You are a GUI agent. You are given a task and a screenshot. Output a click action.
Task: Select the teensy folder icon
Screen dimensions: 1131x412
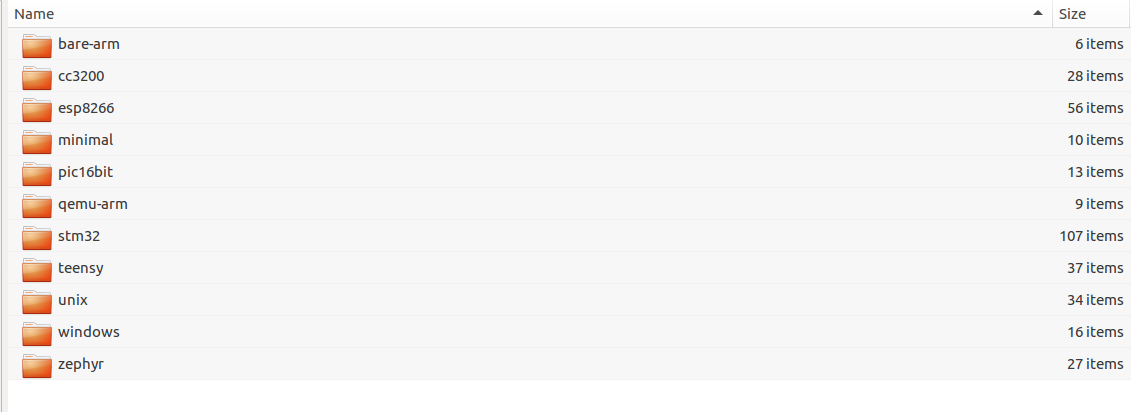coord(36,269)
